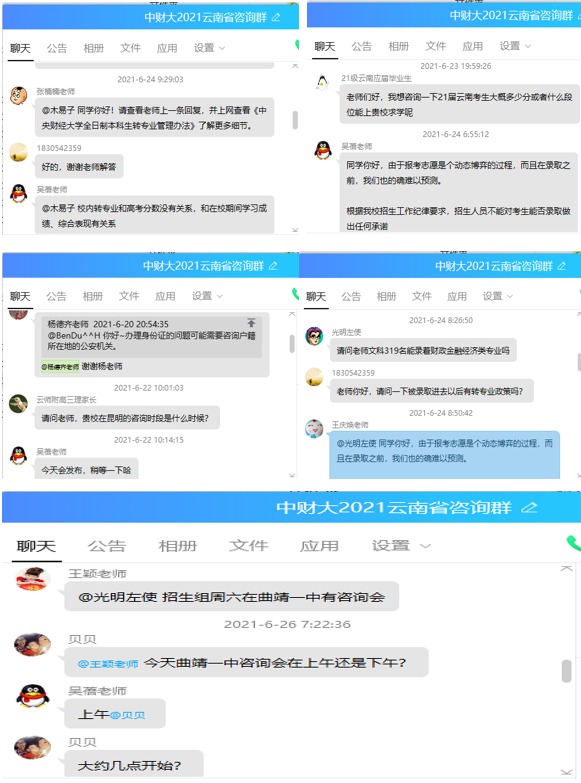Click the @王颖老师 mention link in 贝贝's message
The image size is (581, 783).
coord(108,664)
